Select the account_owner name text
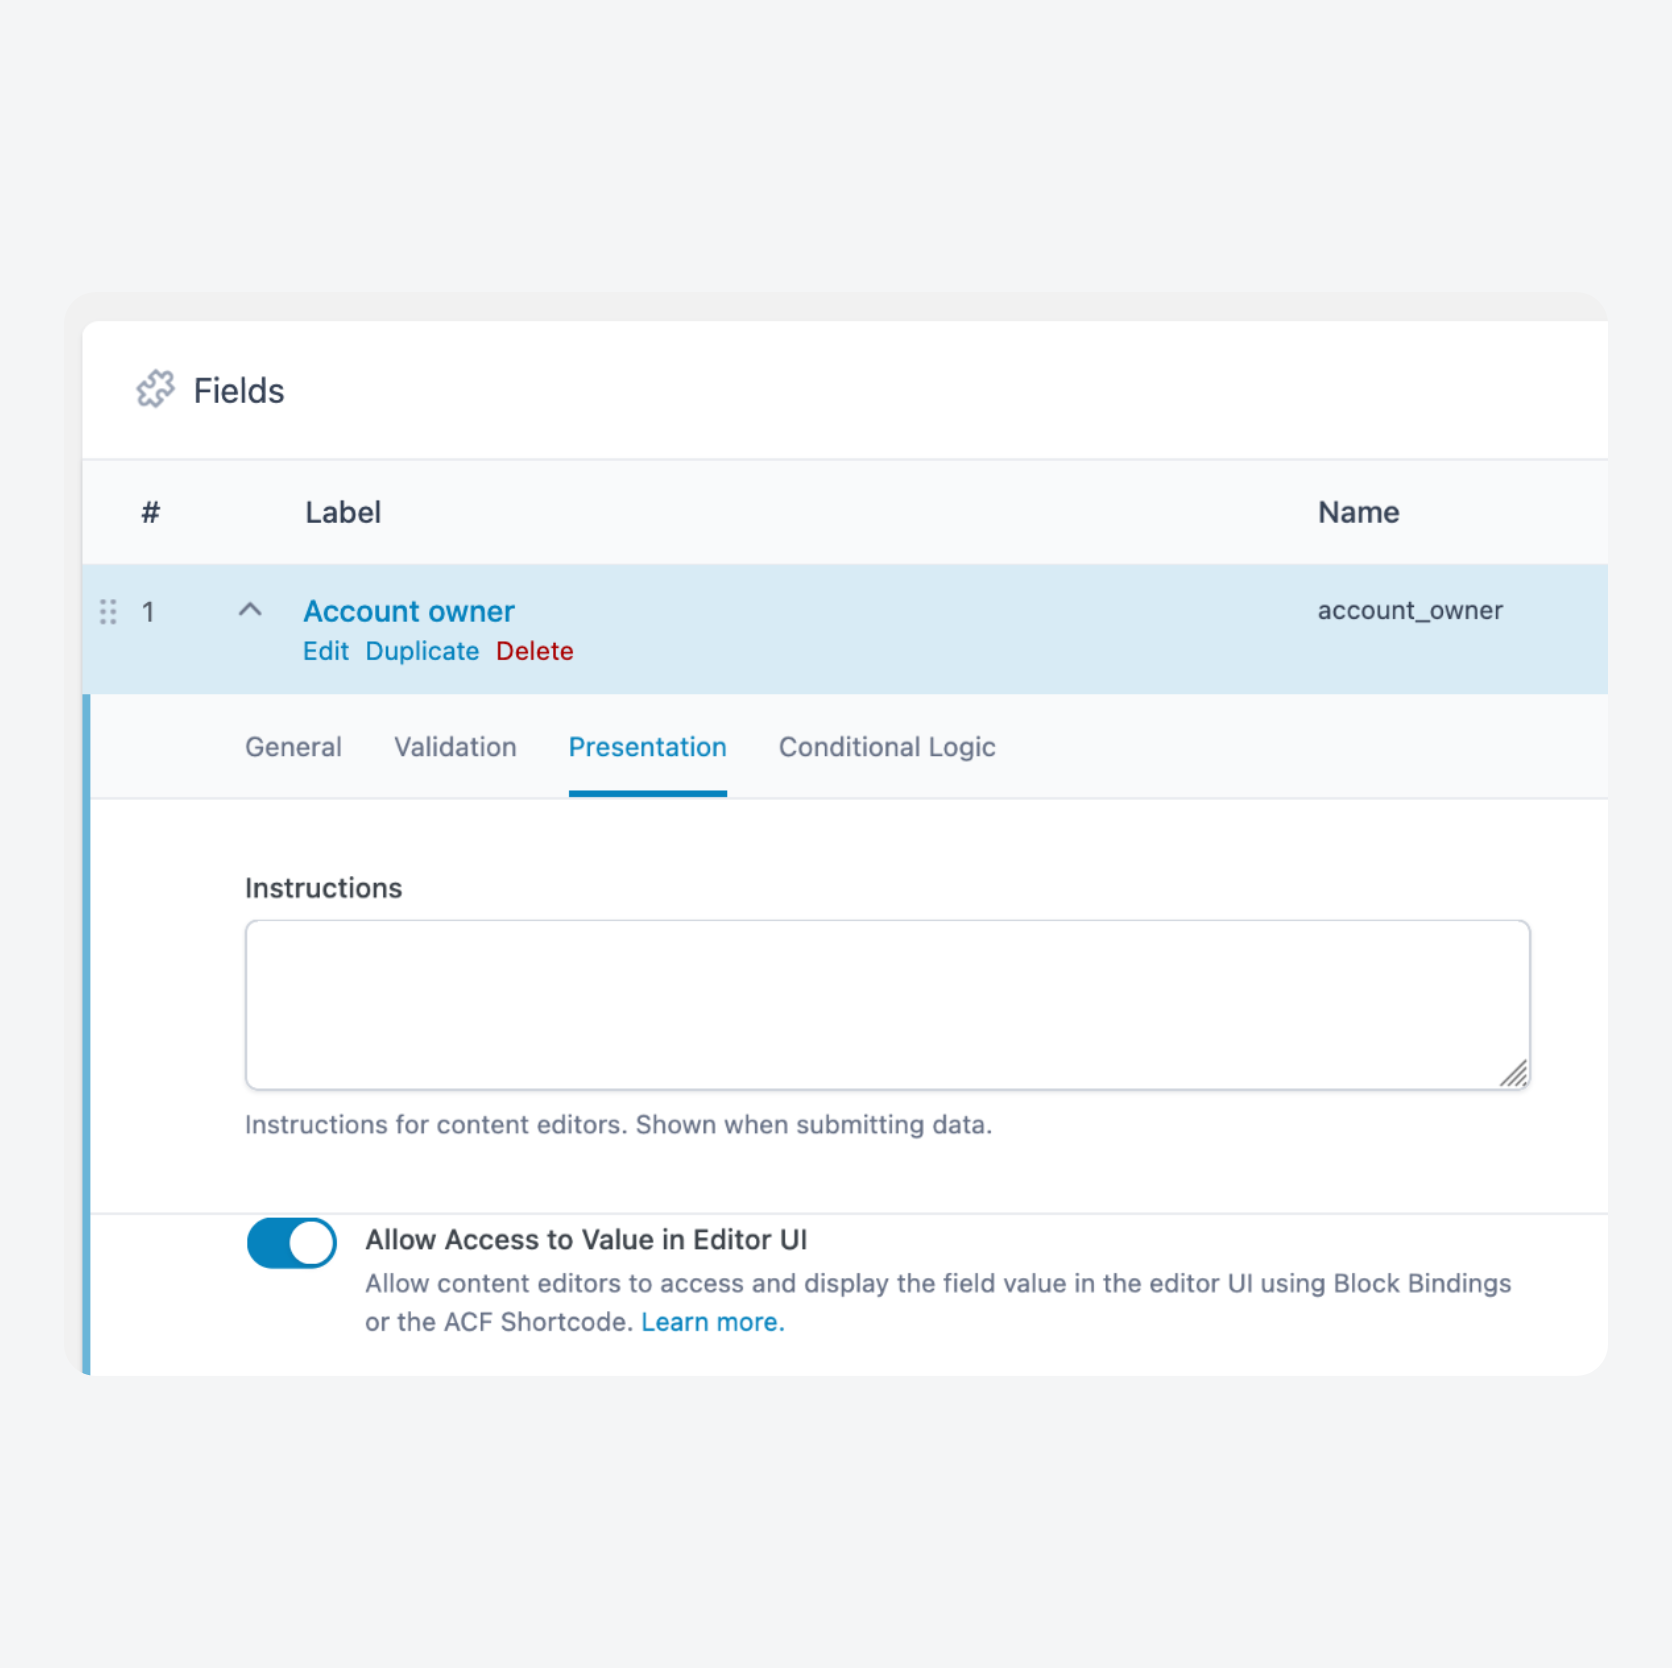1672x1668 pixels. [1410, 610]
